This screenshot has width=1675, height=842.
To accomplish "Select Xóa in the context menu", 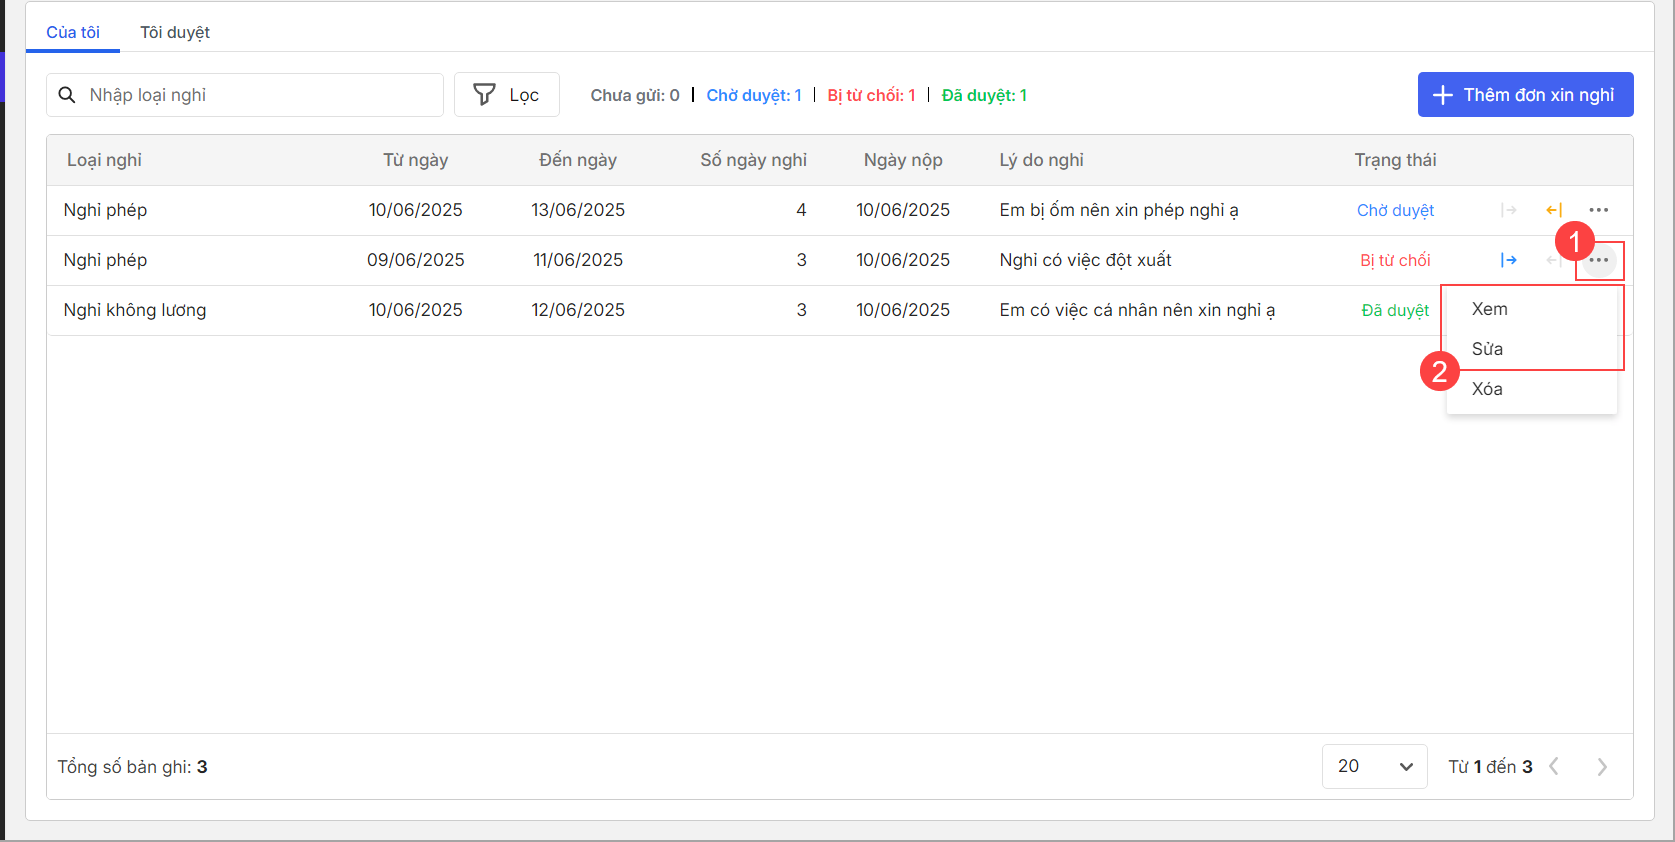I will tap(1487, 389).
